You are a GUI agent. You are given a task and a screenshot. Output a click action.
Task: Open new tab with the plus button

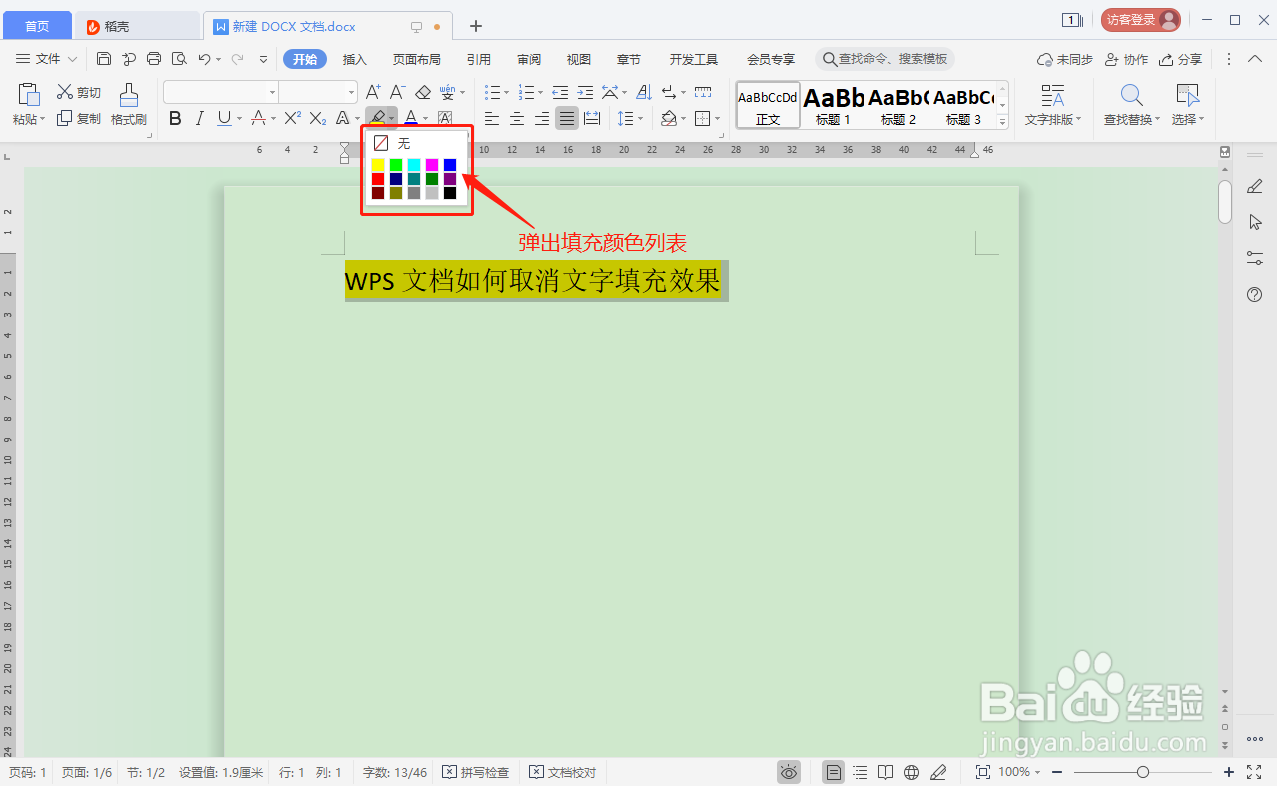pos(476,25)
